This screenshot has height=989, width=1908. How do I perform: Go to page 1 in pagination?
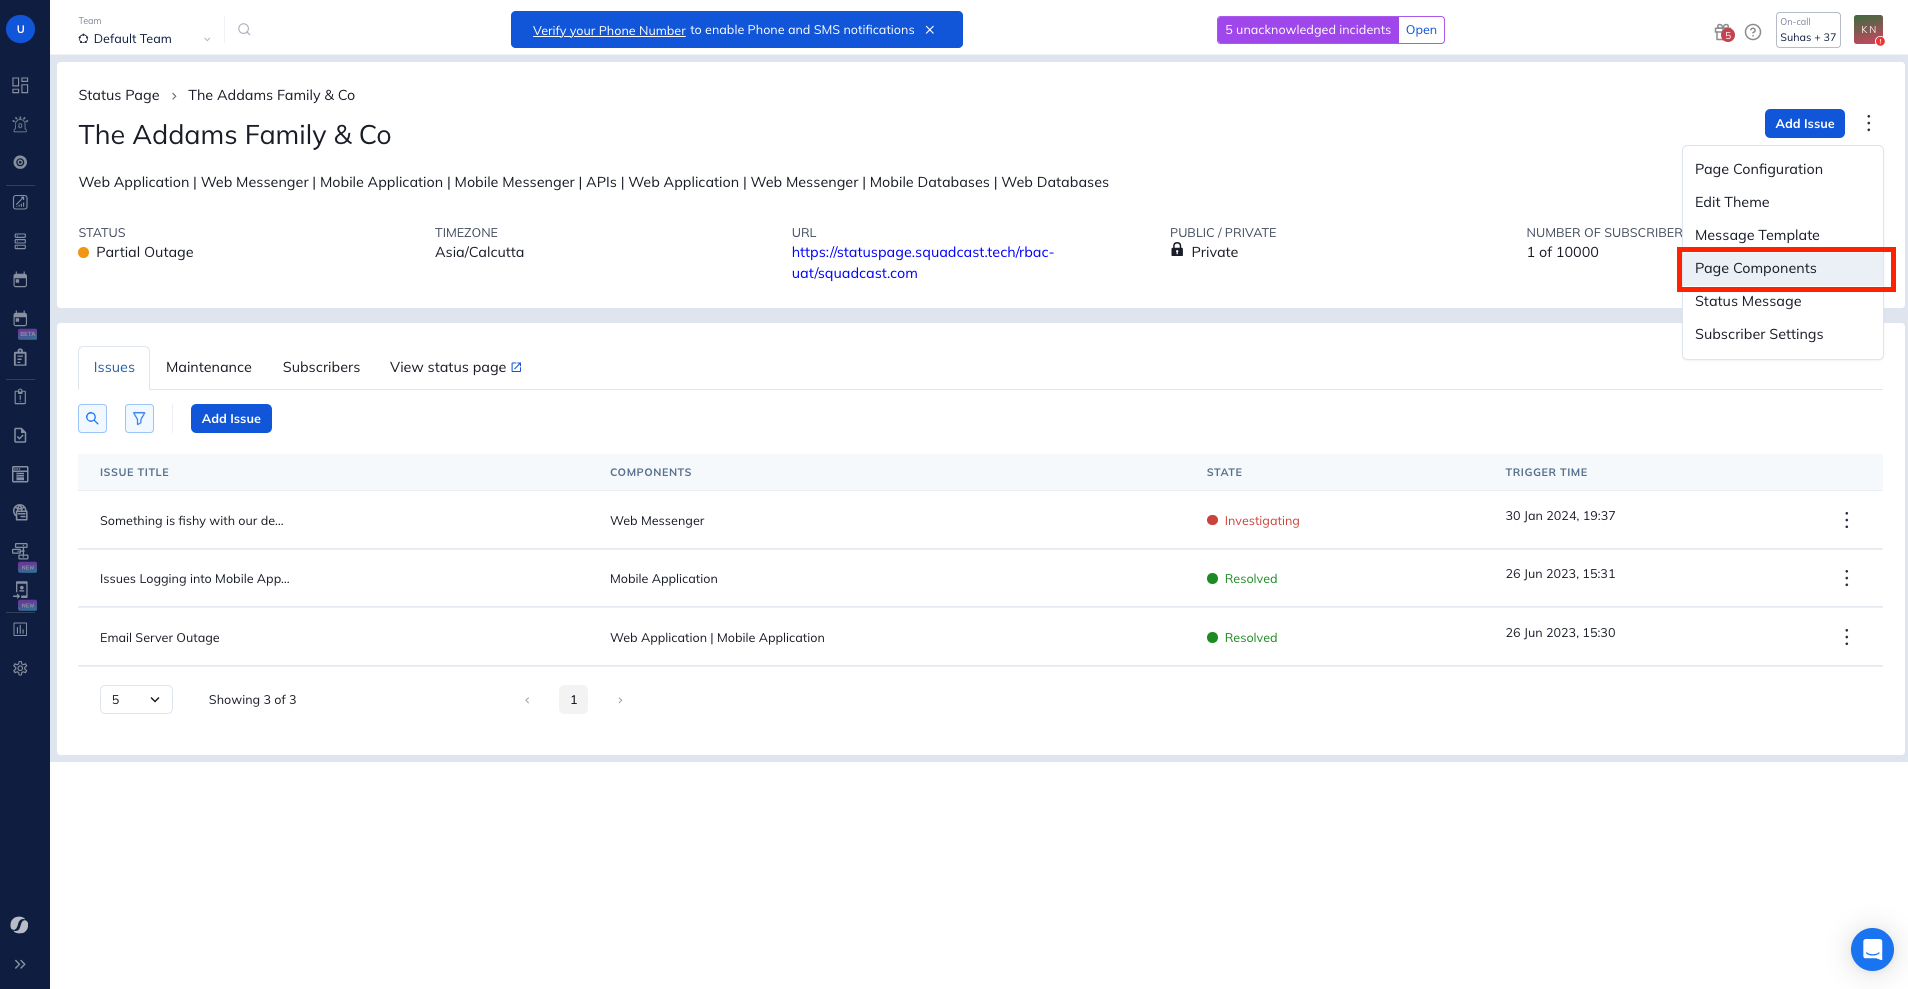(x=573, y=700)
